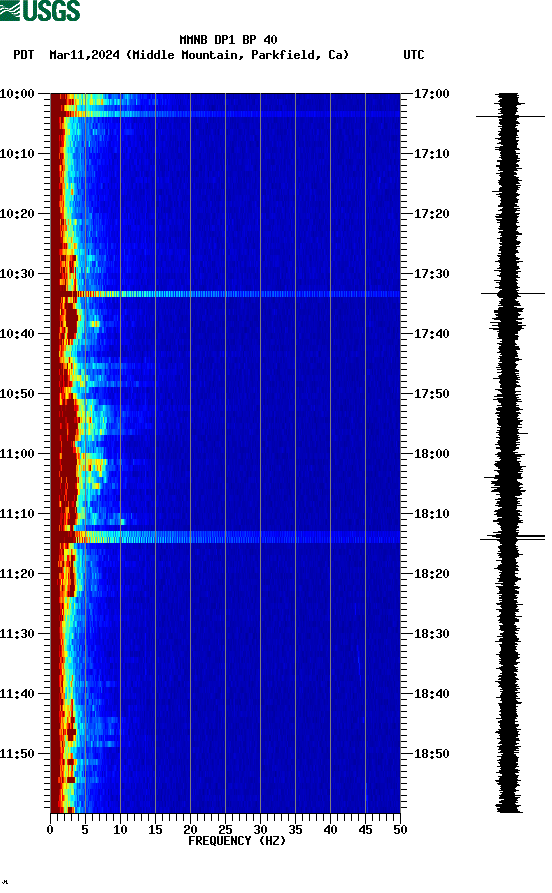Click the 'PDT' timezone label
The image size is (552, 893).
(x=24, y=55)
